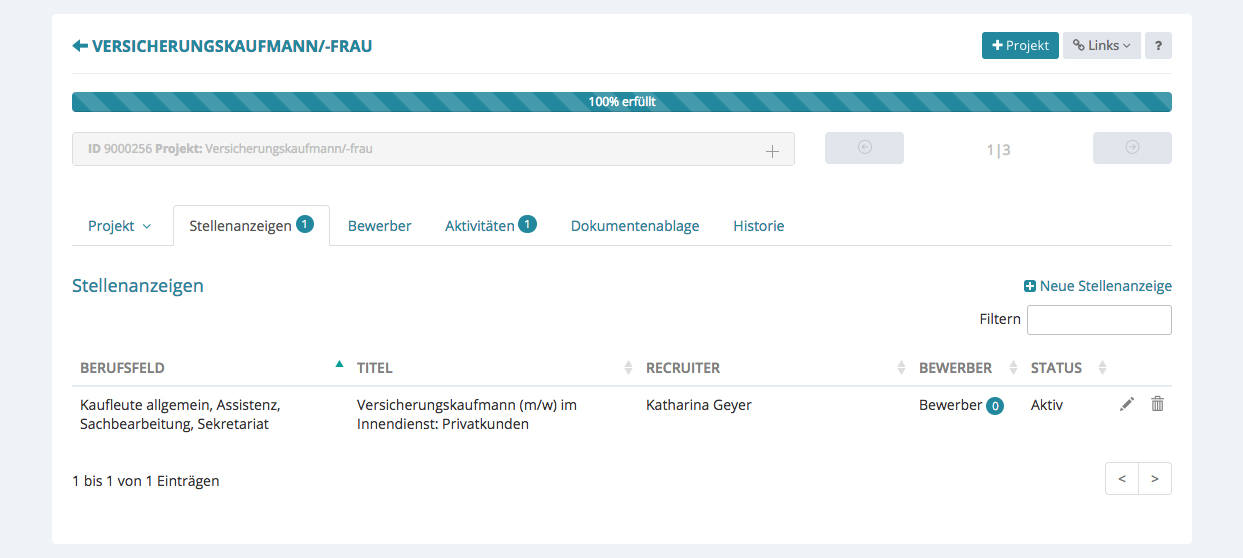
Task: Expand the Projekt tab dropdown
Action: tap(120, 226)
